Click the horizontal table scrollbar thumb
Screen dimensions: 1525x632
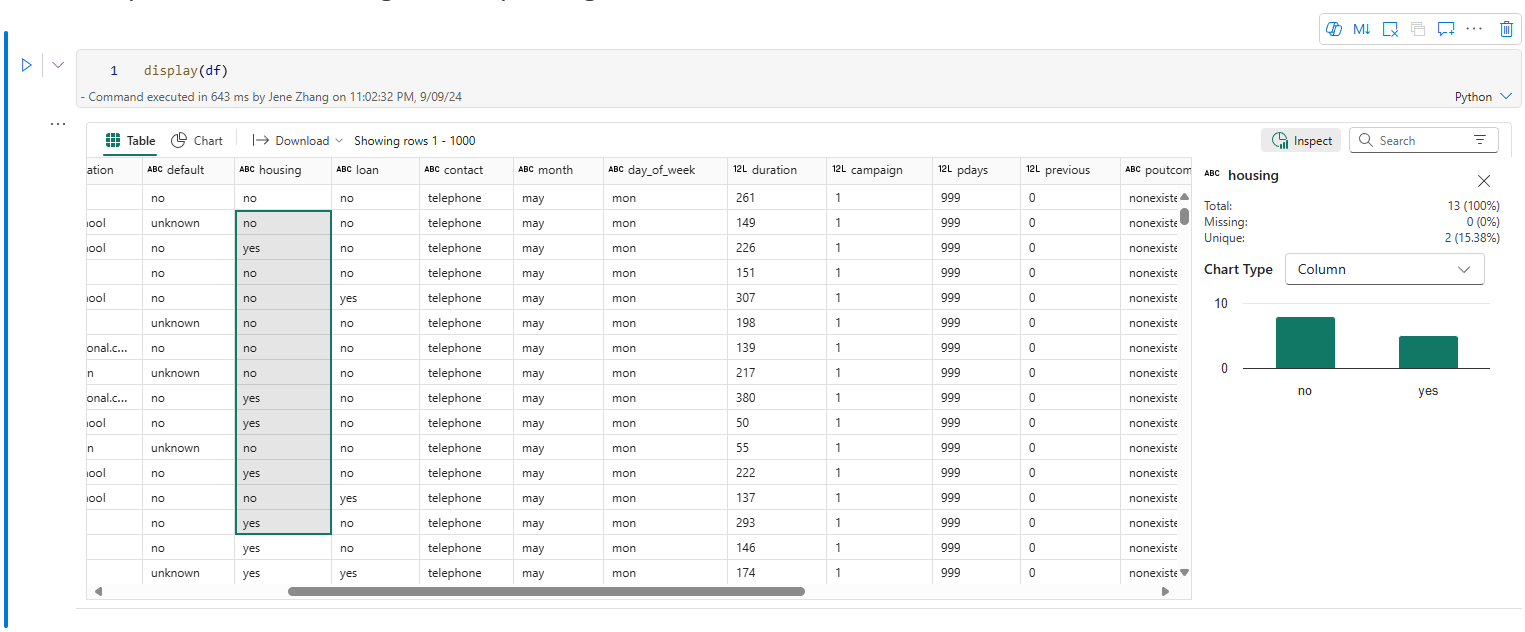546,591
